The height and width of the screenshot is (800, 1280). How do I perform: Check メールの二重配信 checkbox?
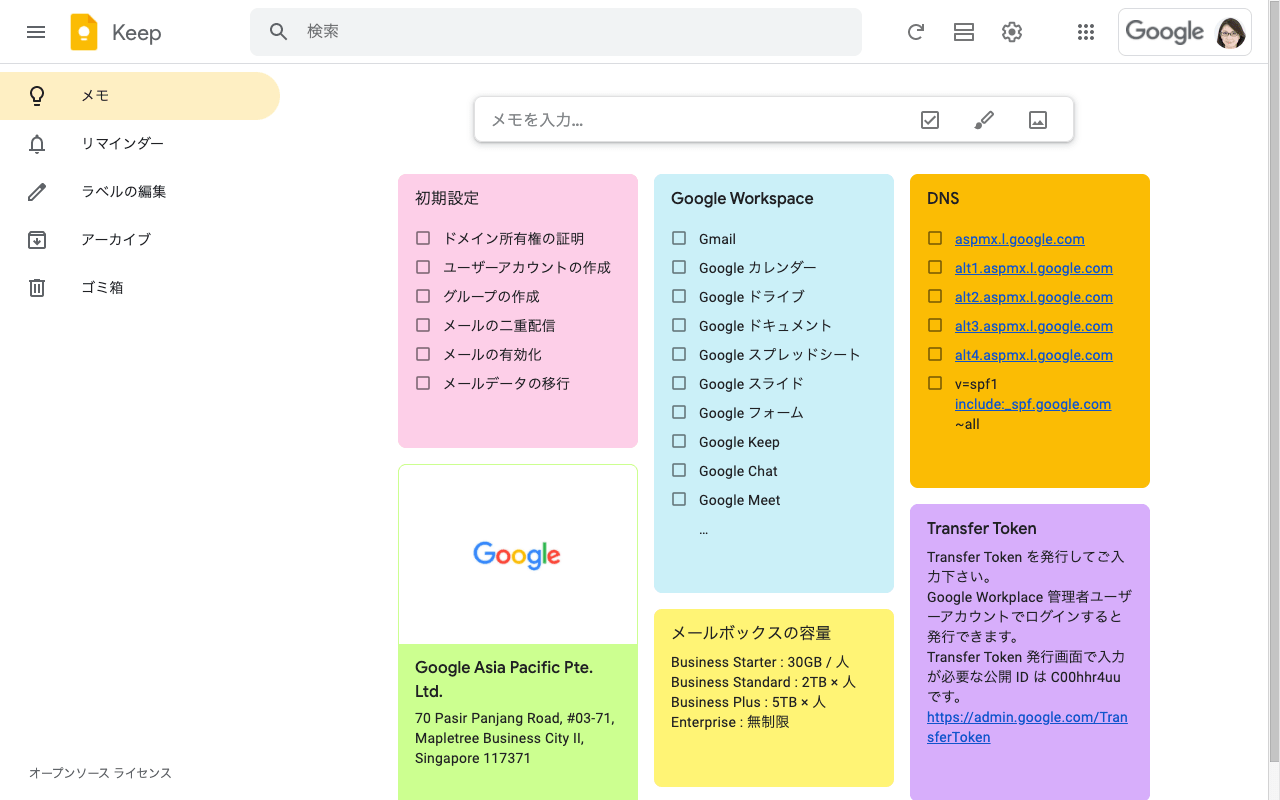423,325
